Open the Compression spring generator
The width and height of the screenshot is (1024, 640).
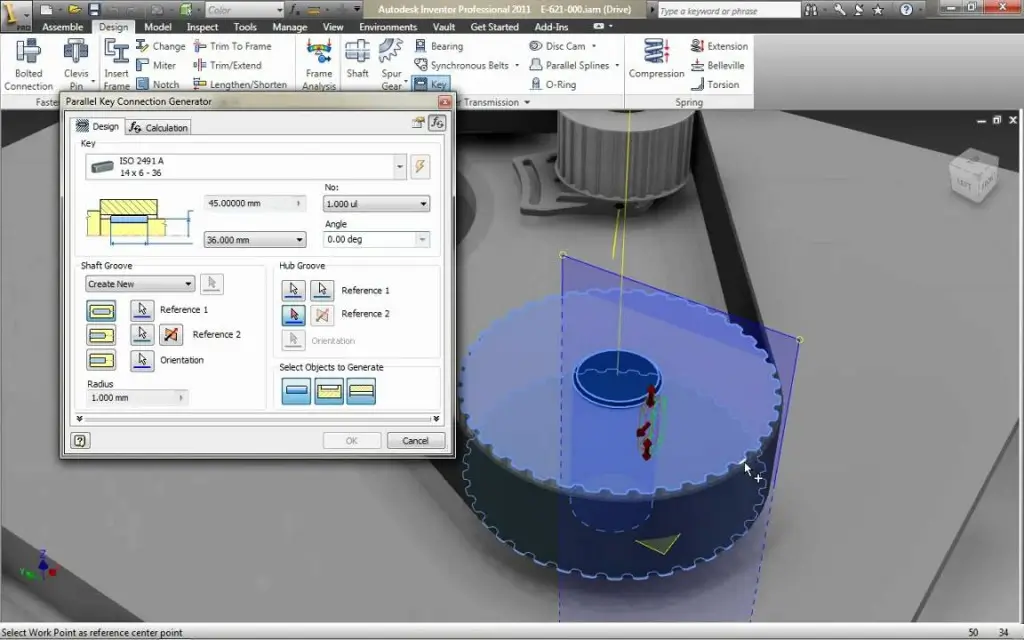point(656,62)
